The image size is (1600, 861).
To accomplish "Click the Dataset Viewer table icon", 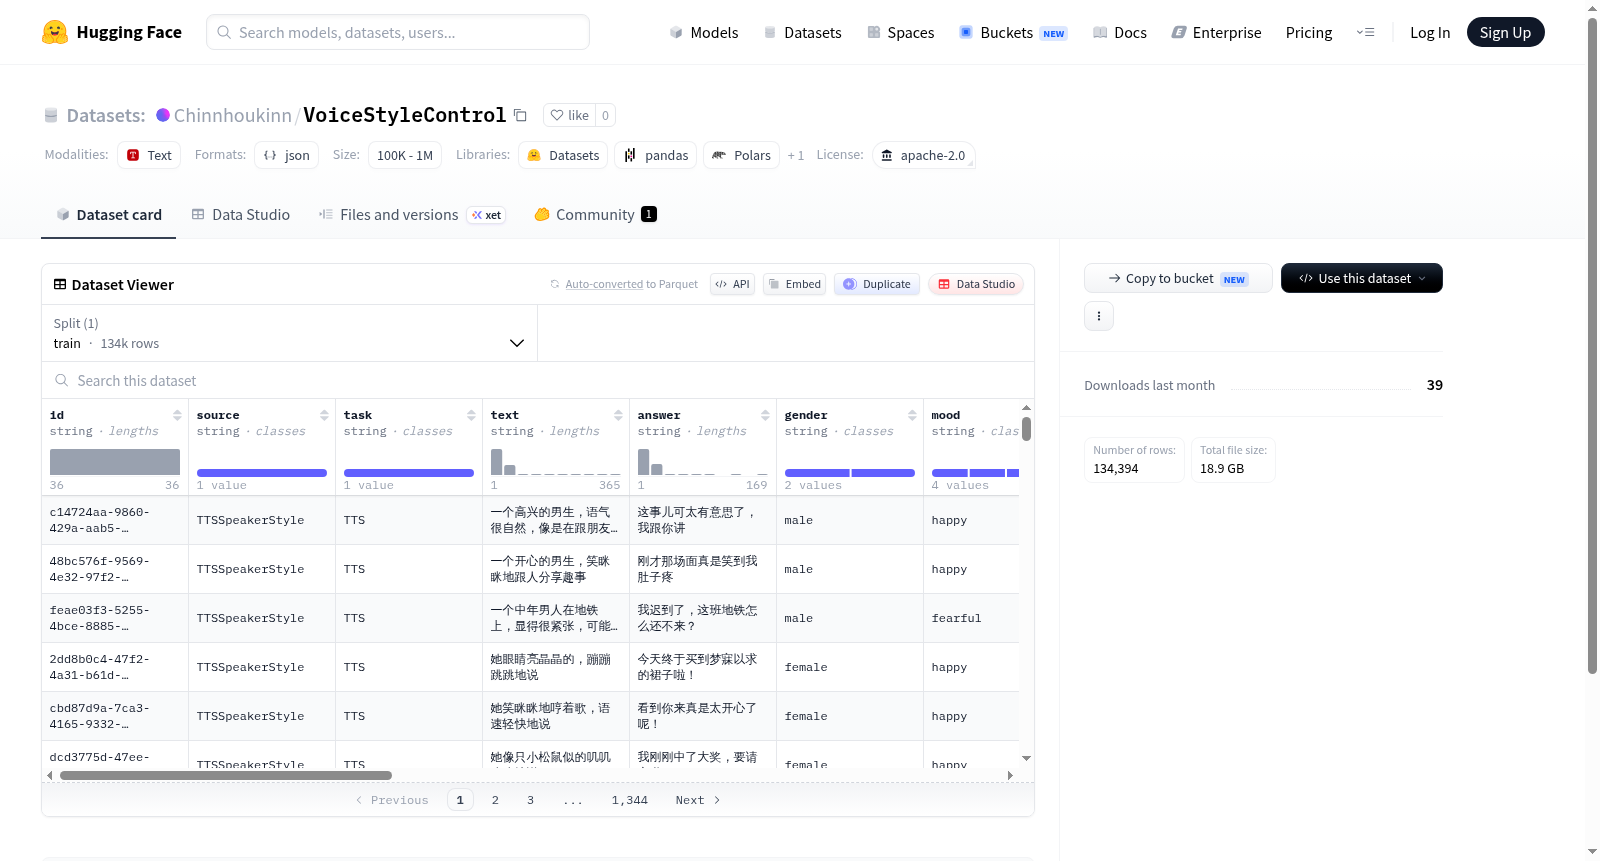I will point(60,285).
